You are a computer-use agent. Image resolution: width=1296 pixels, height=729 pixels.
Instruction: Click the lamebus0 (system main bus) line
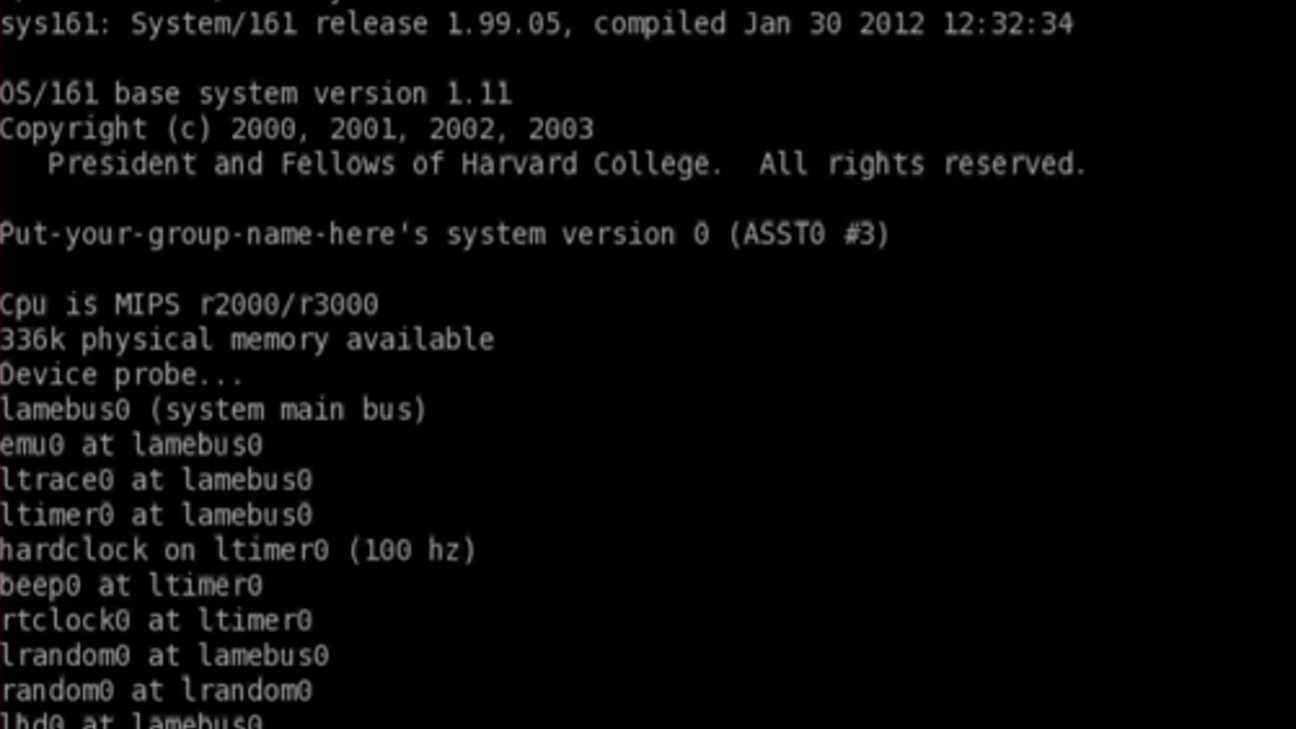(213, 410)
